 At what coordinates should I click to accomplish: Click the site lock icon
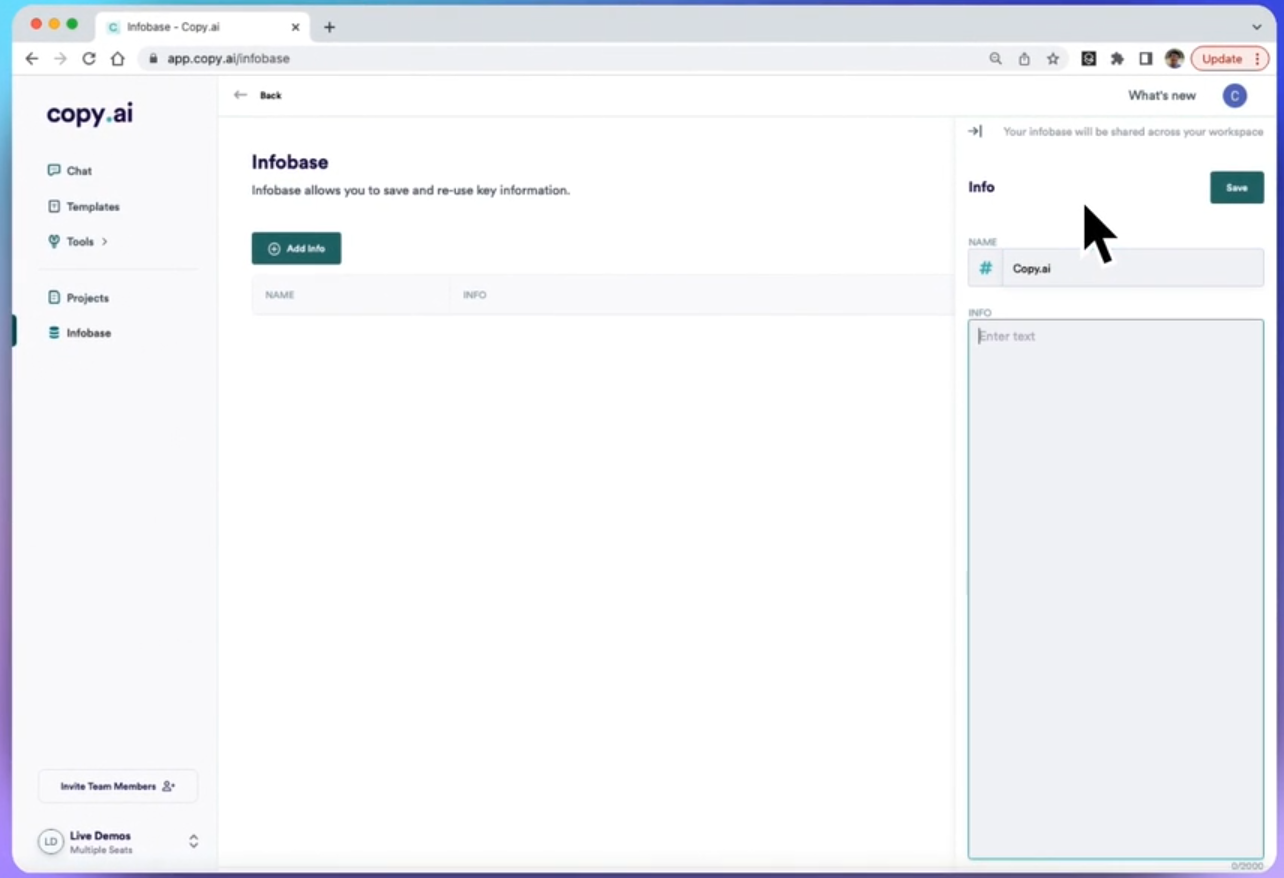(x=153, y=59)
